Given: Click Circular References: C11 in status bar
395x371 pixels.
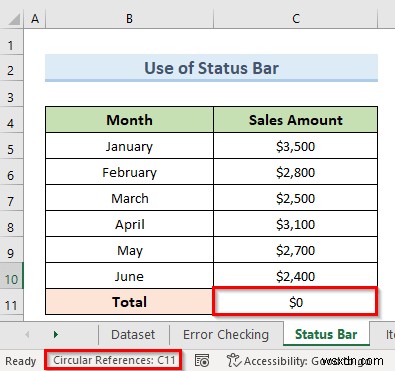Looking at the screenshot, I should [114, 360].
